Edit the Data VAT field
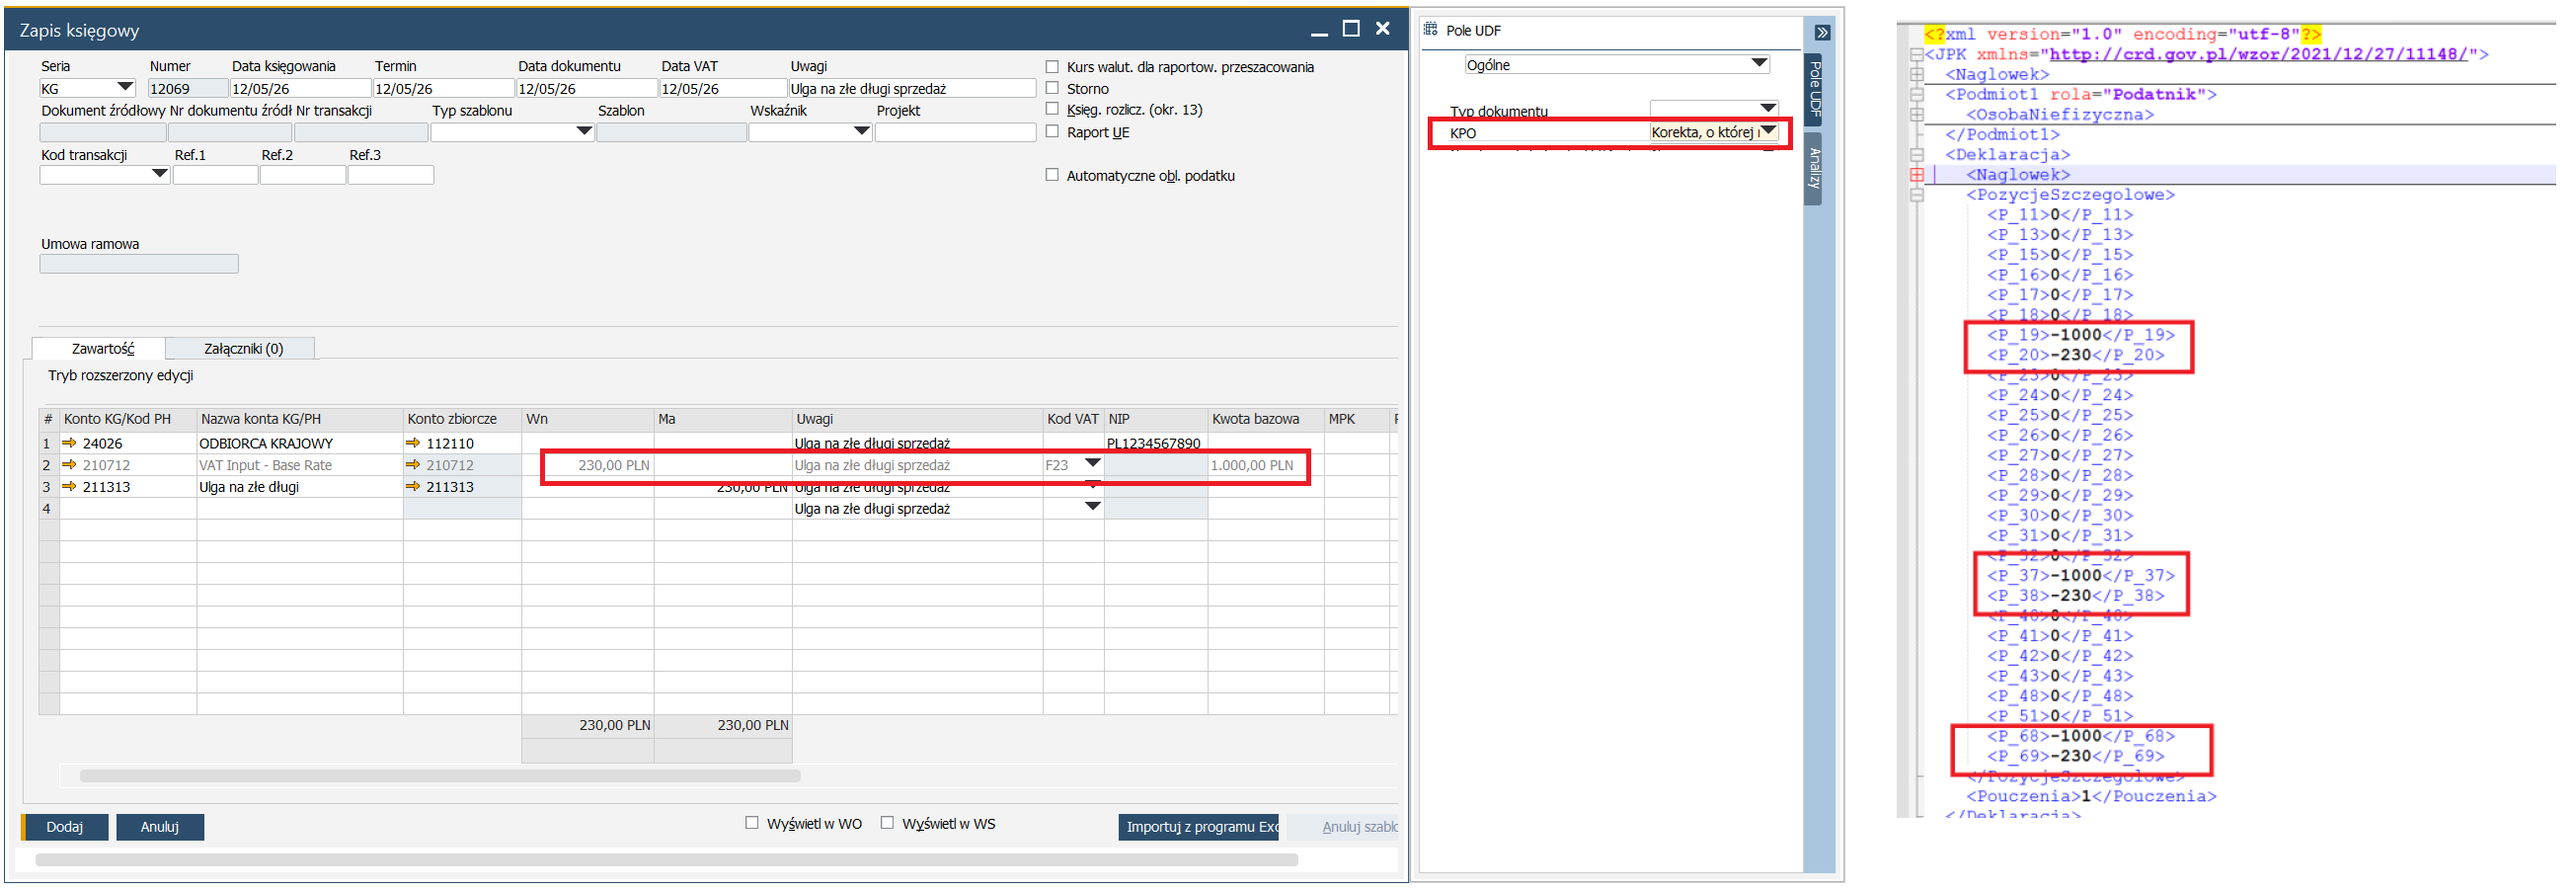This screenshot has width=2576, height=891. 723,89
